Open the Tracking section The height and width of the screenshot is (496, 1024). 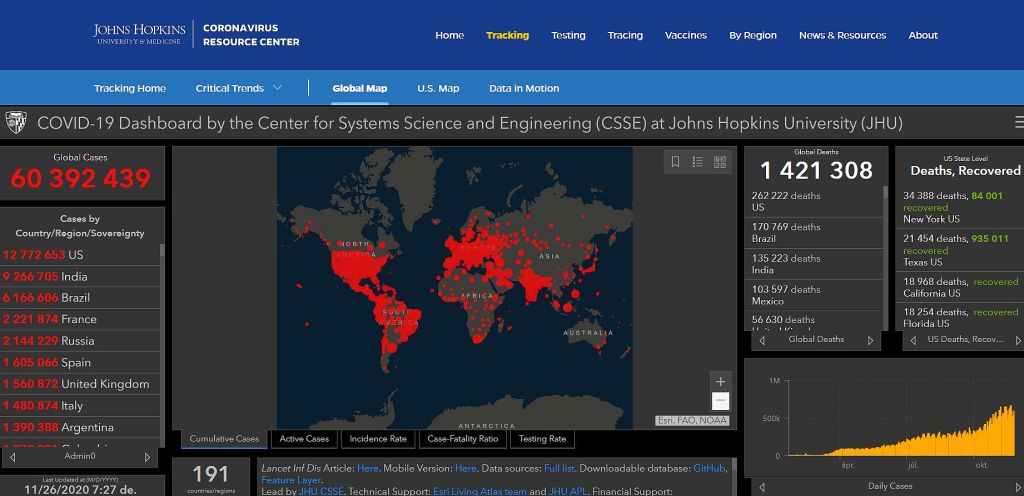[507, 35]
